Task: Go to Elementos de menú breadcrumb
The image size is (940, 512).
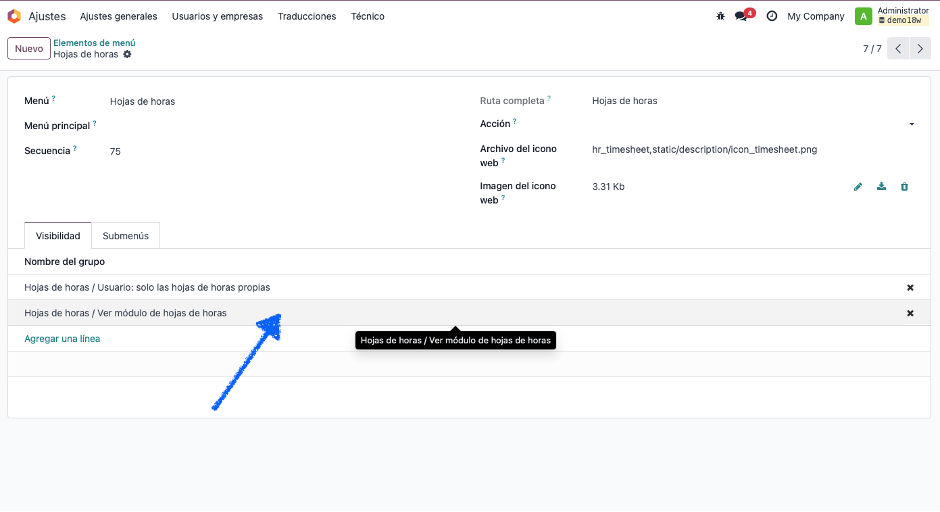Action: pos(94,43)
